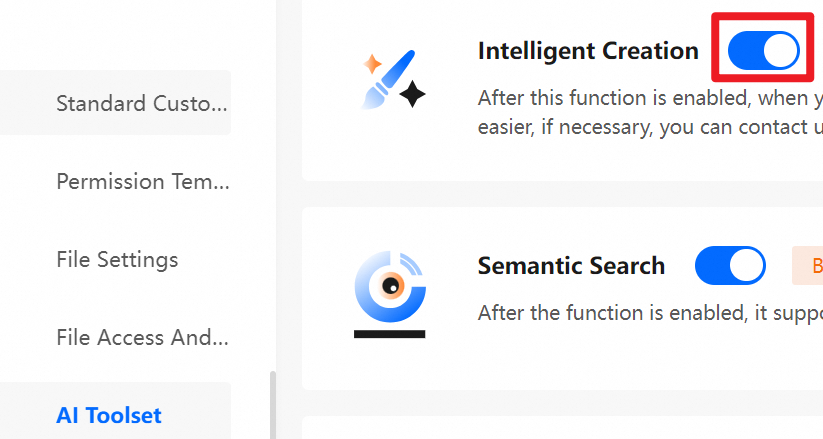823x439 pixels.
Task: Open the Standard Custo... sidebar item
Action: click(141, 103)
